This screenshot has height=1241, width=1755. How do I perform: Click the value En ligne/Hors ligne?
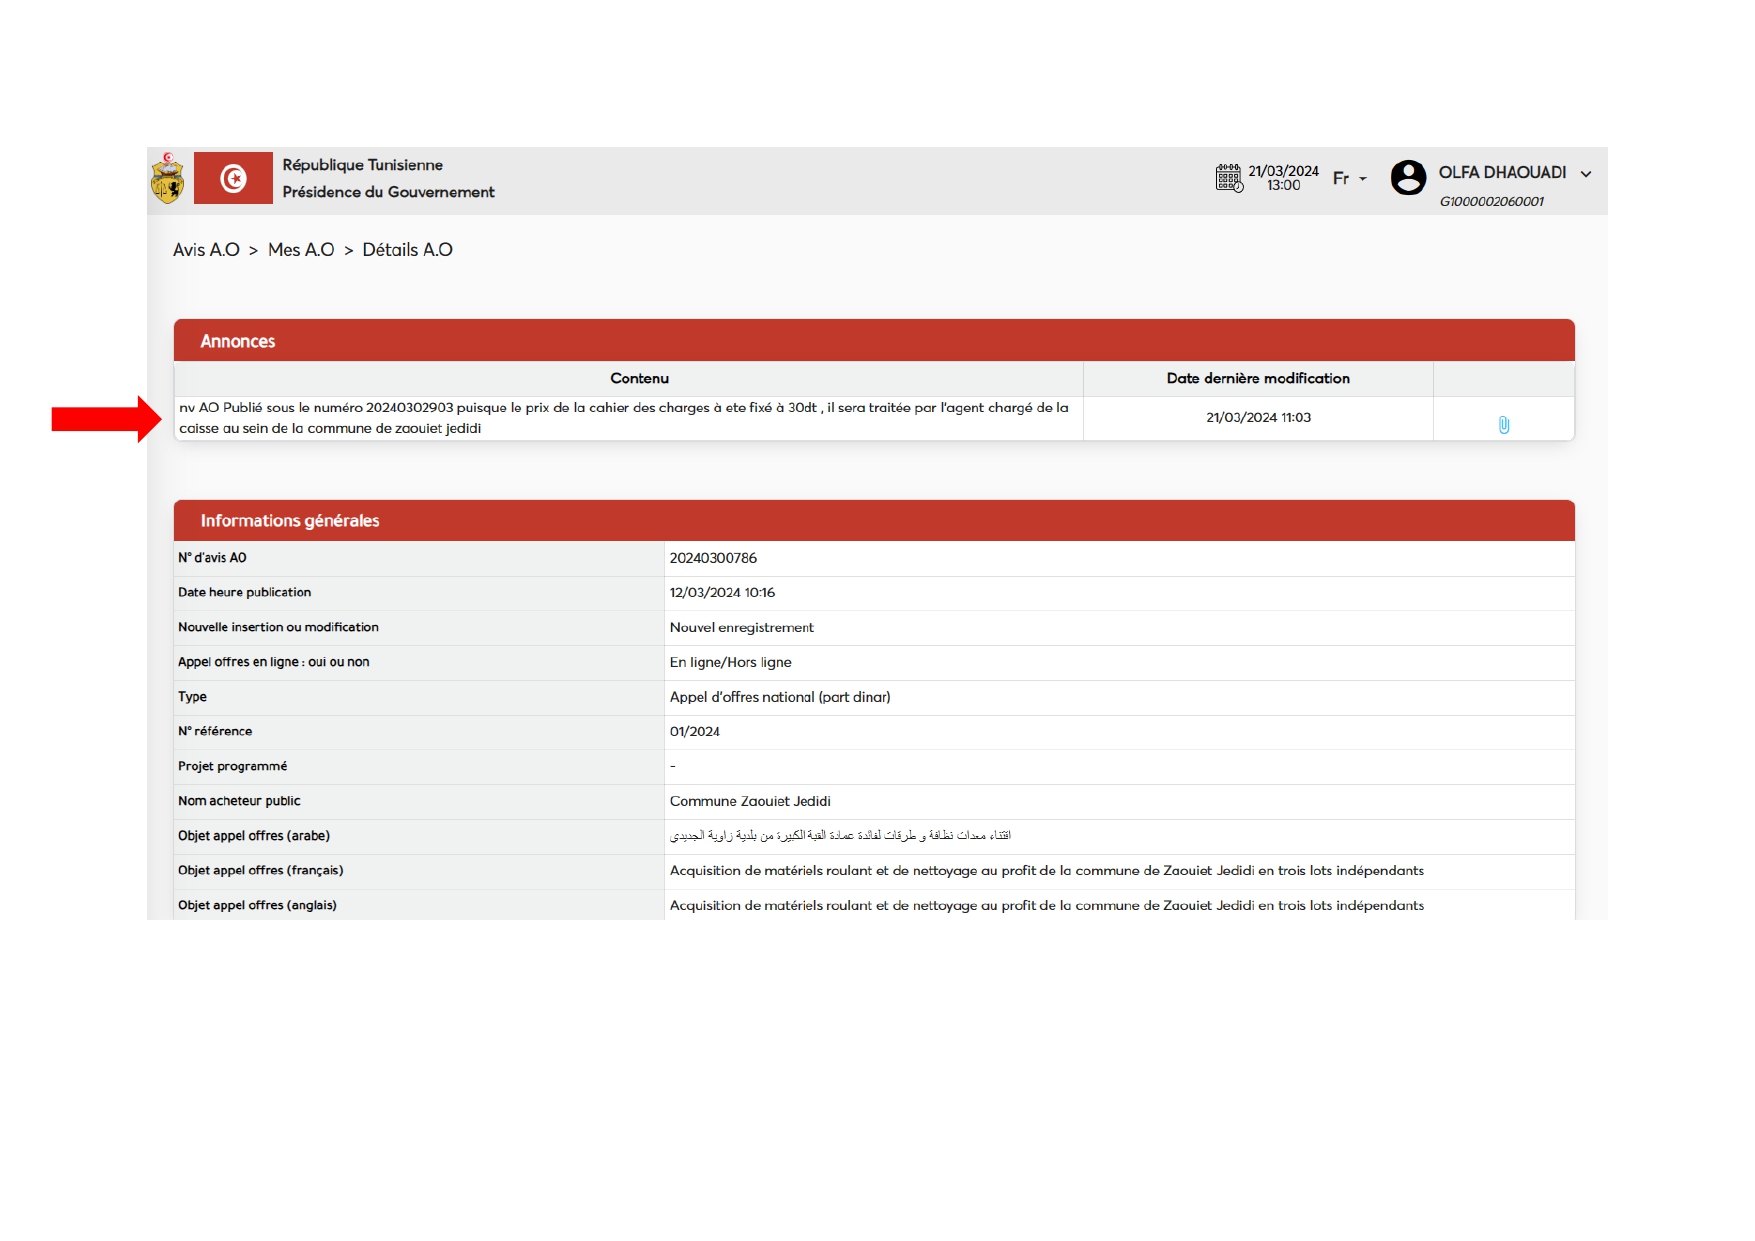pos(730,662)
